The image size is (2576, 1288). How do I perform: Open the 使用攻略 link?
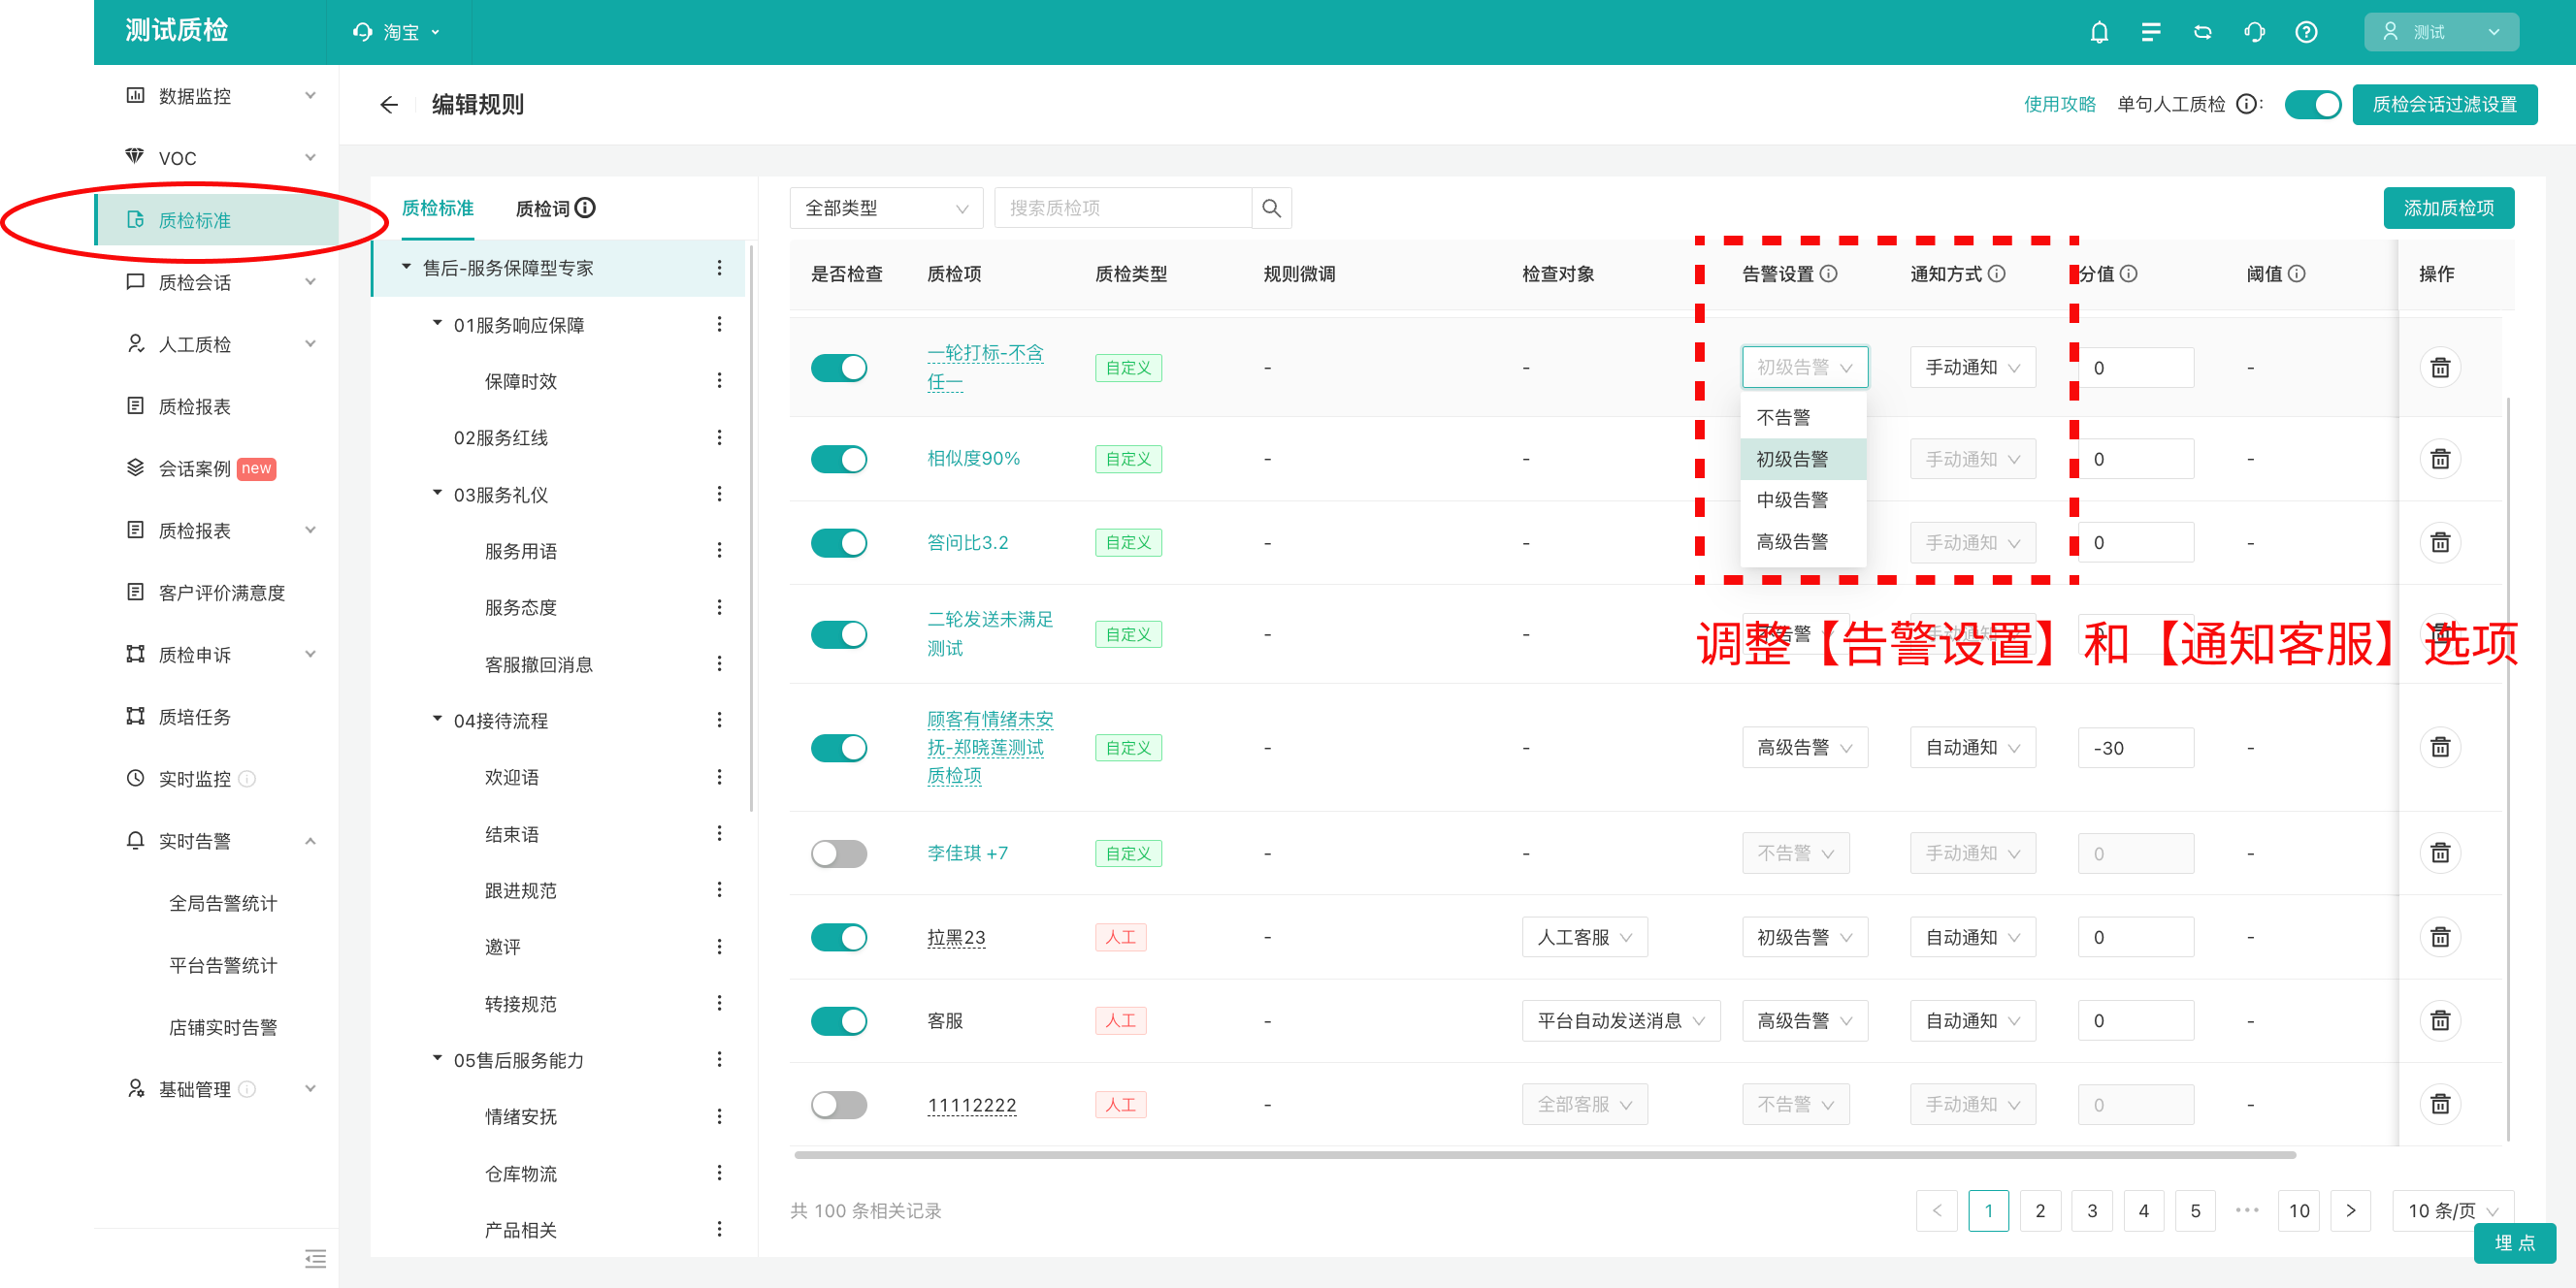pyautogui.click(x=2059, y=105)
